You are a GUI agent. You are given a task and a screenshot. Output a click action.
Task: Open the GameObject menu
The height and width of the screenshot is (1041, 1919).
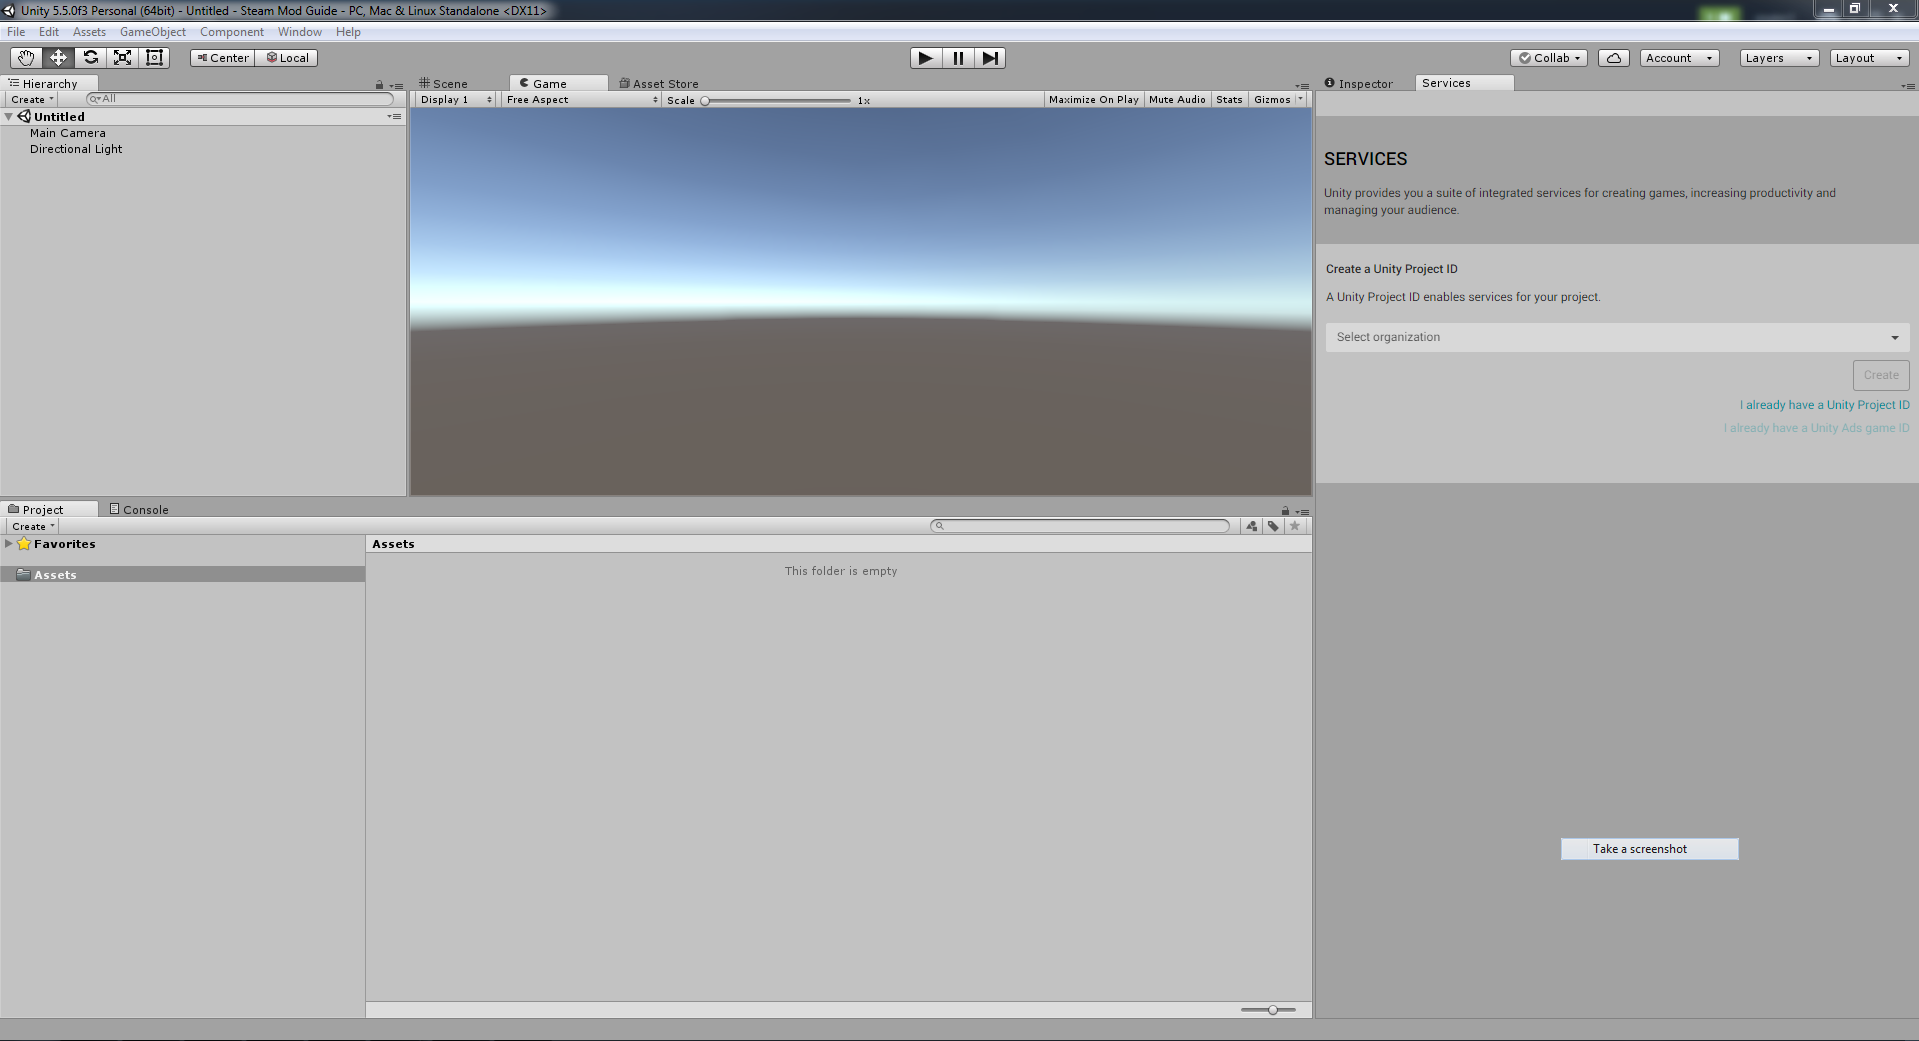[x=153, y=32]
